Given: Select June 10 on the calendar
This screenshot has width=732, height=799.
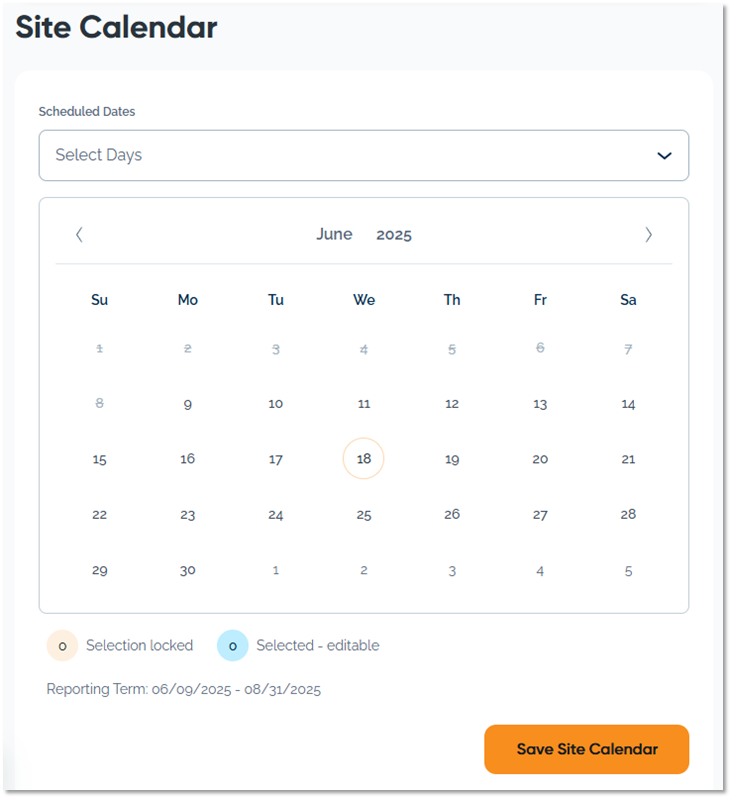Looking at the screenshot, I should pos(276,404).
